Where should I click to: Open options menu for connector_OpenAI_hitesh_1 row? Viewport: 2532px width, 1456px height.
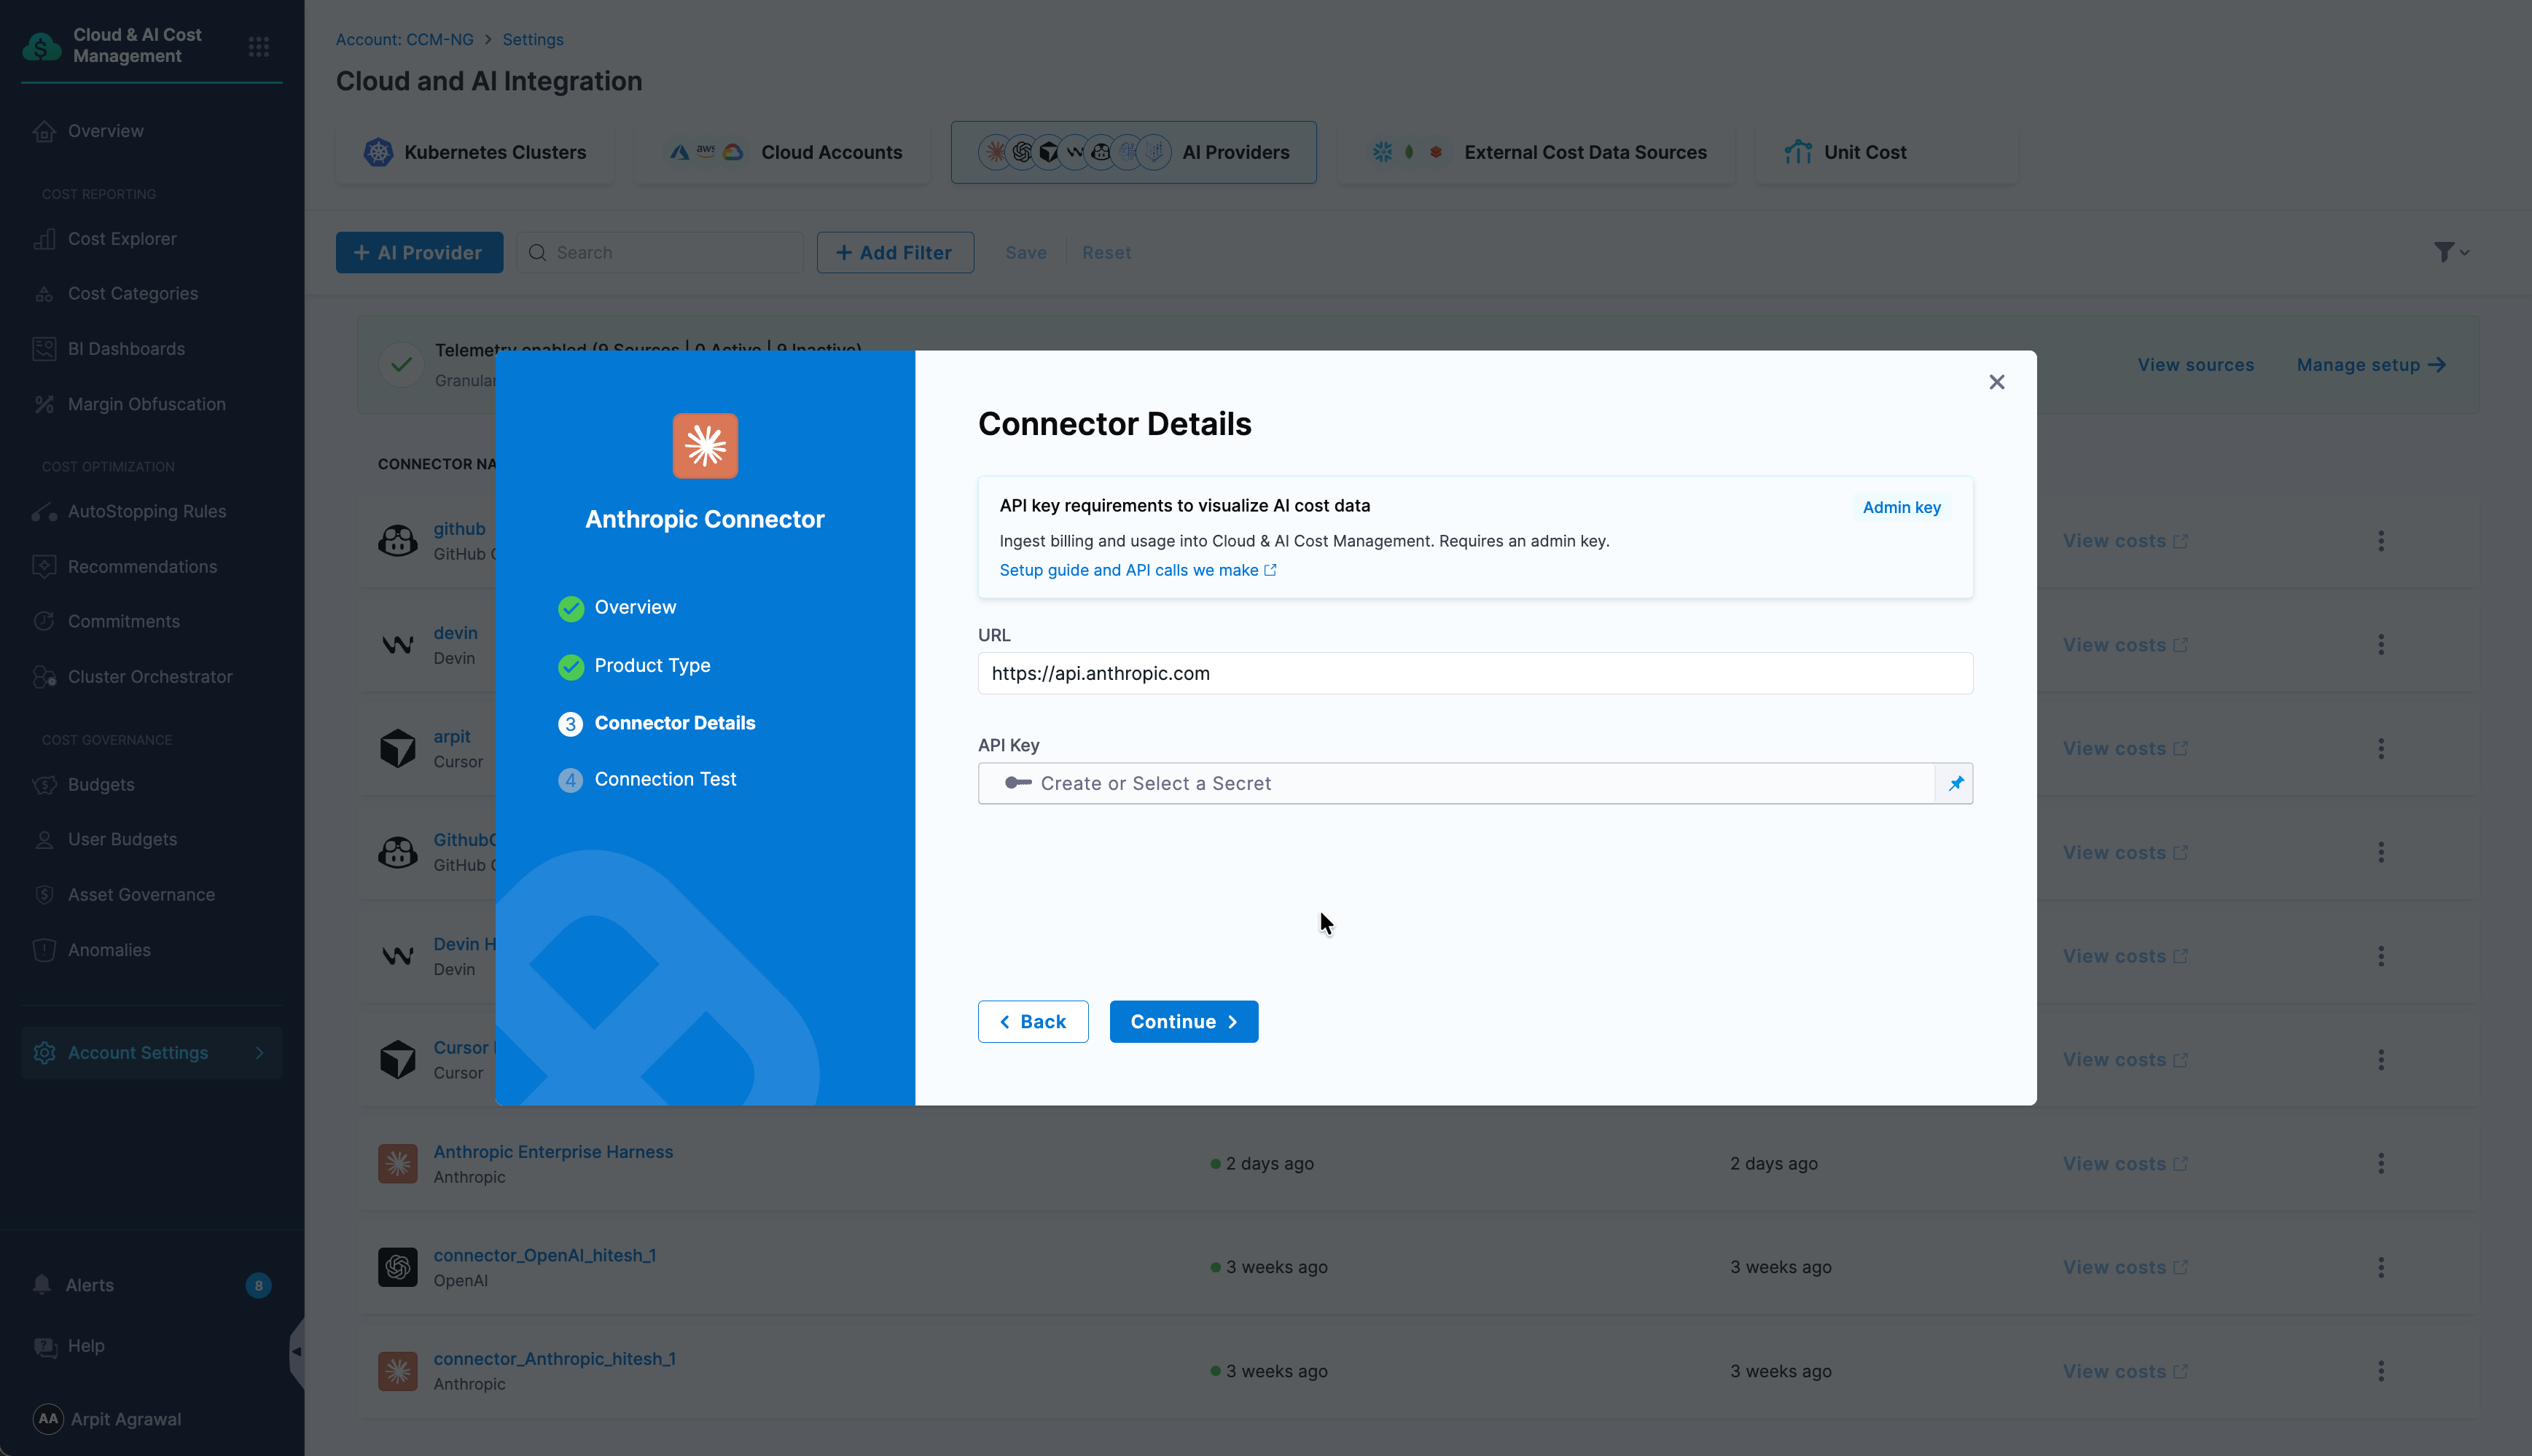2380,1267
